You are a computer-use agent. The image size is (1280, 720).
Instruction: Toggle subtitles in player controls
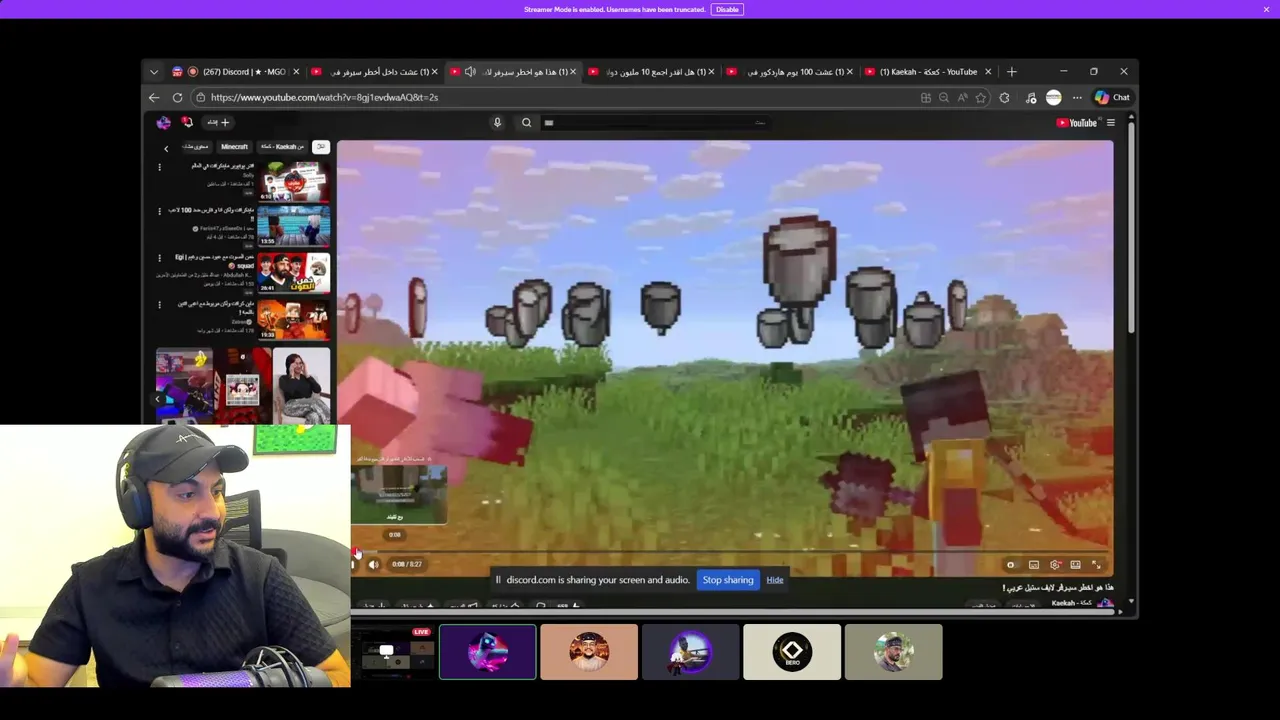point(1034,565)
